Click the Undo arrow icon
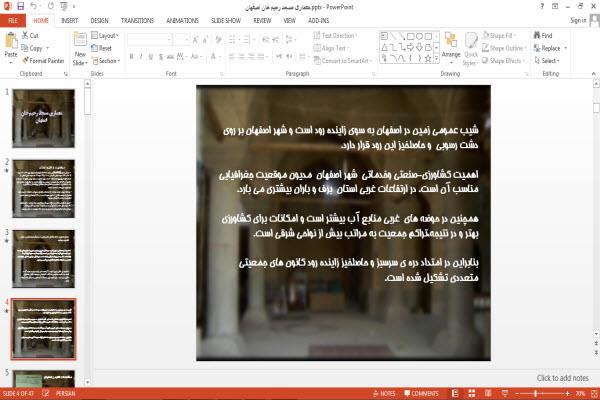The image size is (600, 400). point(34,6)
